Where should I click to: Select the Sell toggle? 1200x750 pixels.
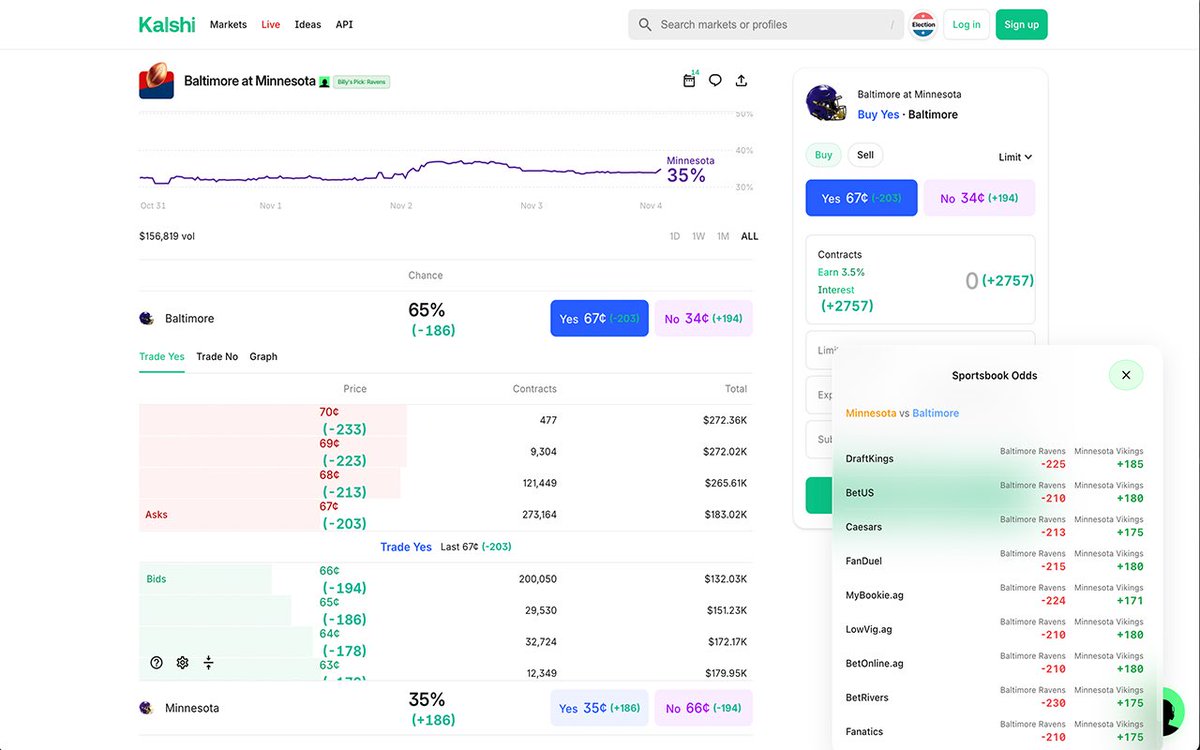(865, 155)
